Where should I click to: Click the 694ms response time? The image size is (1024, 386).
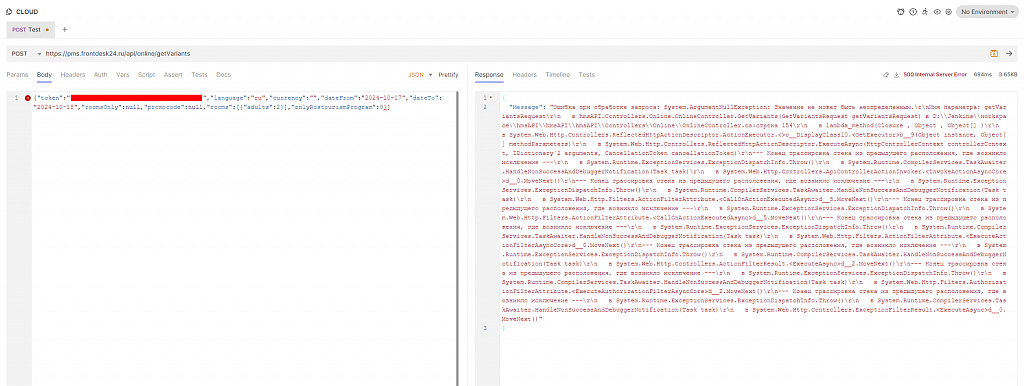[x=982, y=74]
